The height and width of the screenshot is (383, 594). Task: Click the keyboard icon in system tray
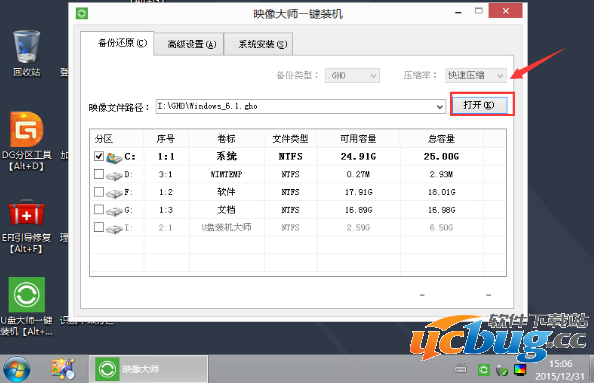point(460,368)
